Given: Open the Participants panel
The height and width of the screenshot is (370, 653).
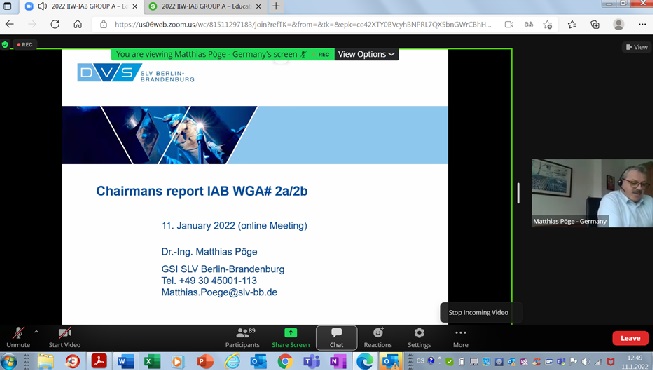Looking at the screenshot, I should click(x=242, y=338).
